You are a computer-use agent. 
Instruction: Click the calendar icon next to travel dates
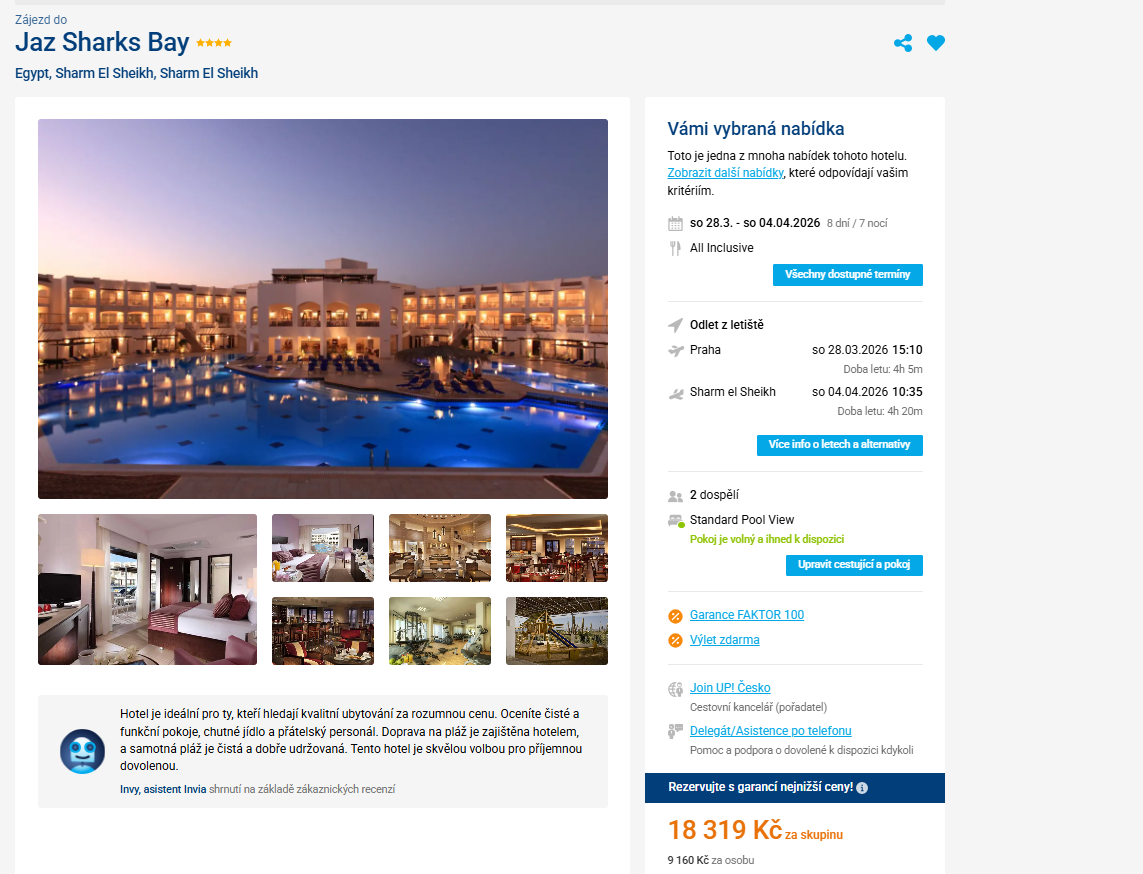676,224
